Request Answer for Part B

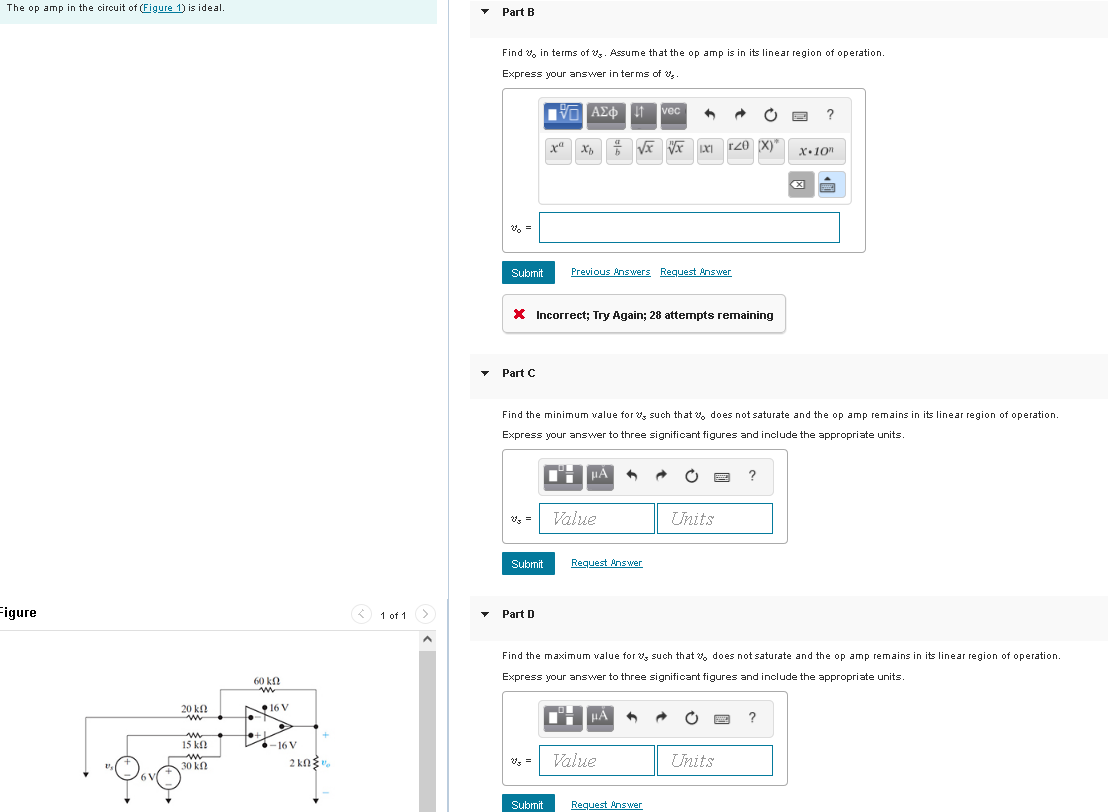tap(695, 272)
